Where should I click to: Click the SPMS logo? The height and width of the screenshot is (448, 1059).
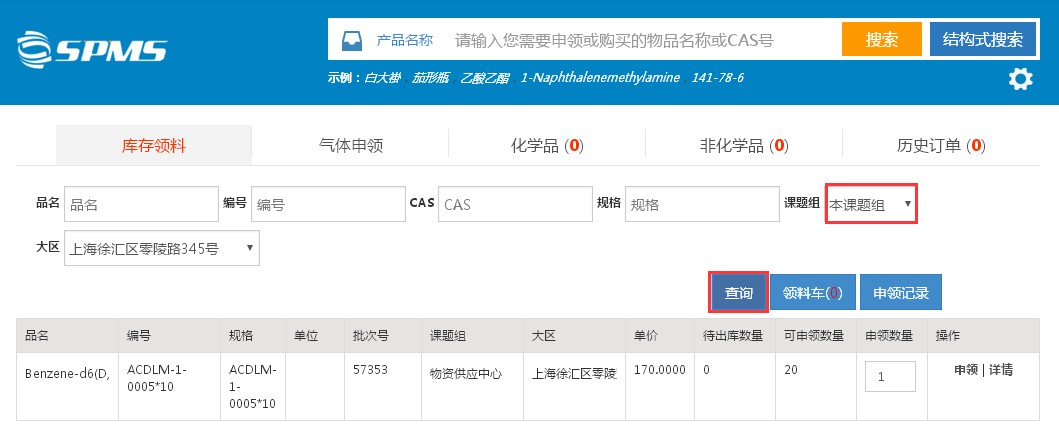(92, 48)
